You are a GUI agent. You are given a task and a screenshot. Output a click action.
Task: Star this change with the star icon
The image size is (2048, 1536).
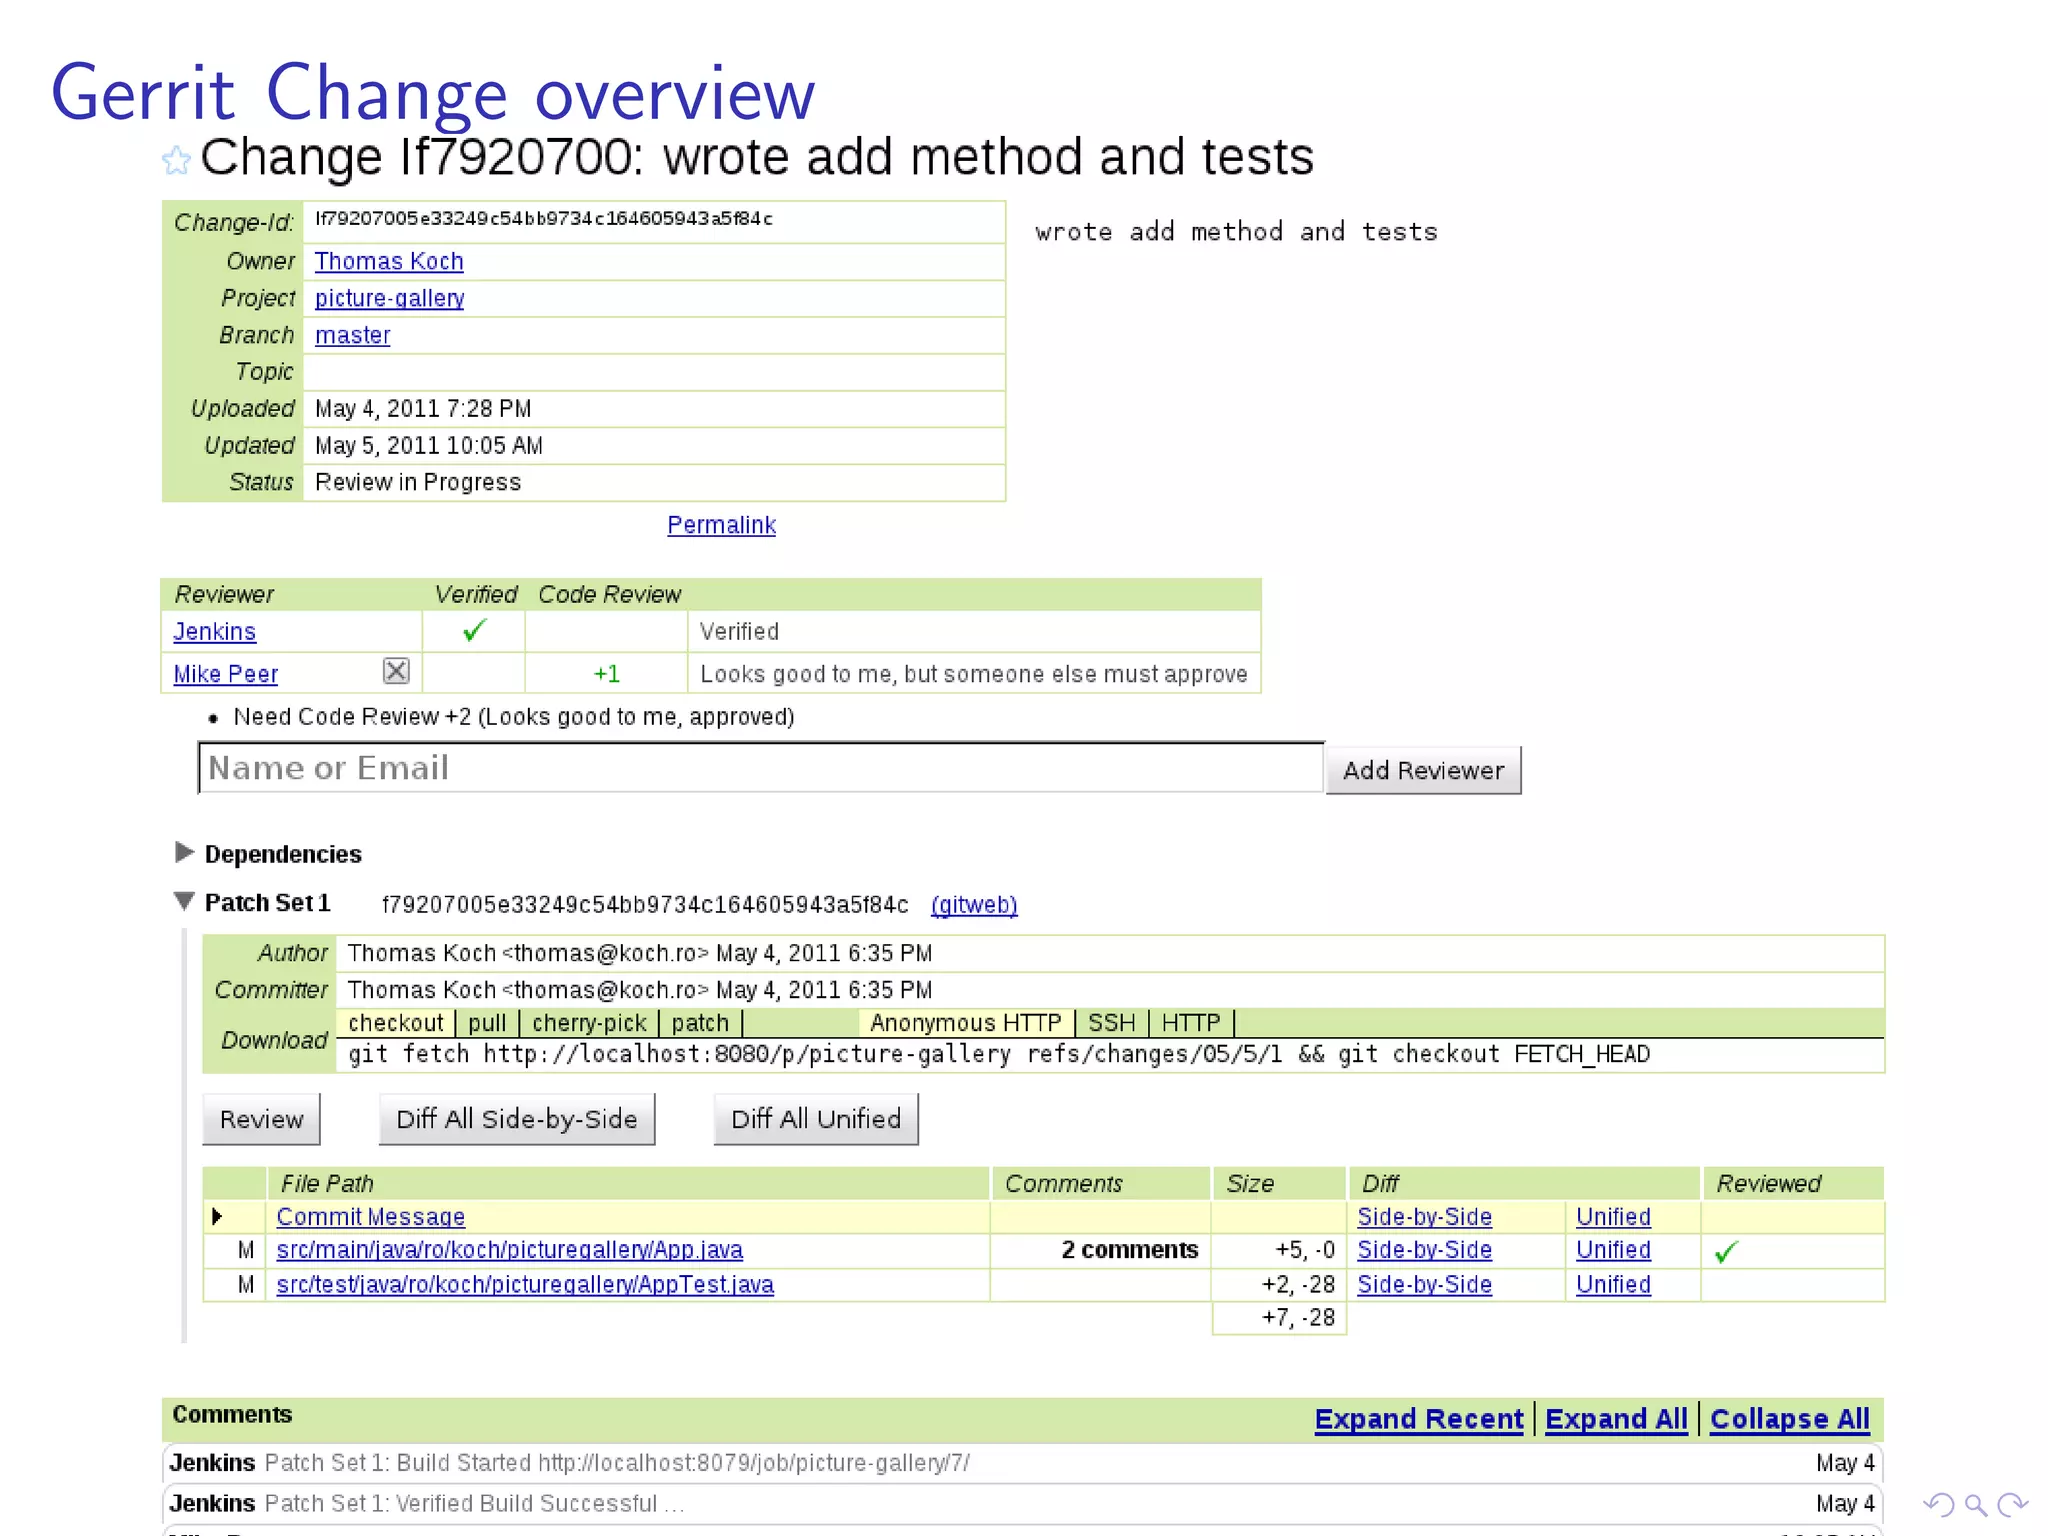(176, 160)
